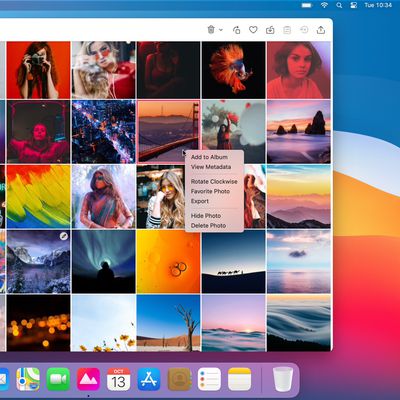400x400 pixels.
Task: Click the trash icon in the toolbar
Action: 211,30
